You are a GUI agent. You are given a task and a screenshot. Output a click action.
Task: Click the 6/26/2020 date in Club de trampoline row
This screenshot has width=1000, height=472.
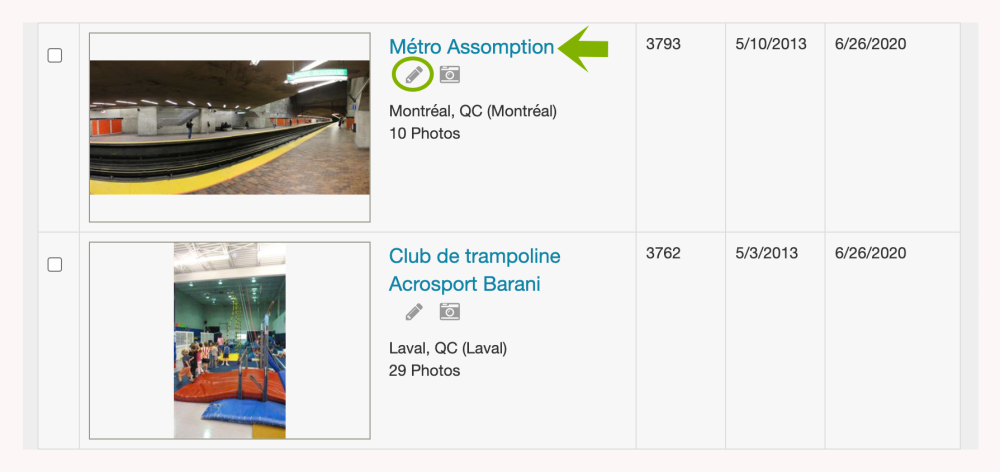coord(870,253)
